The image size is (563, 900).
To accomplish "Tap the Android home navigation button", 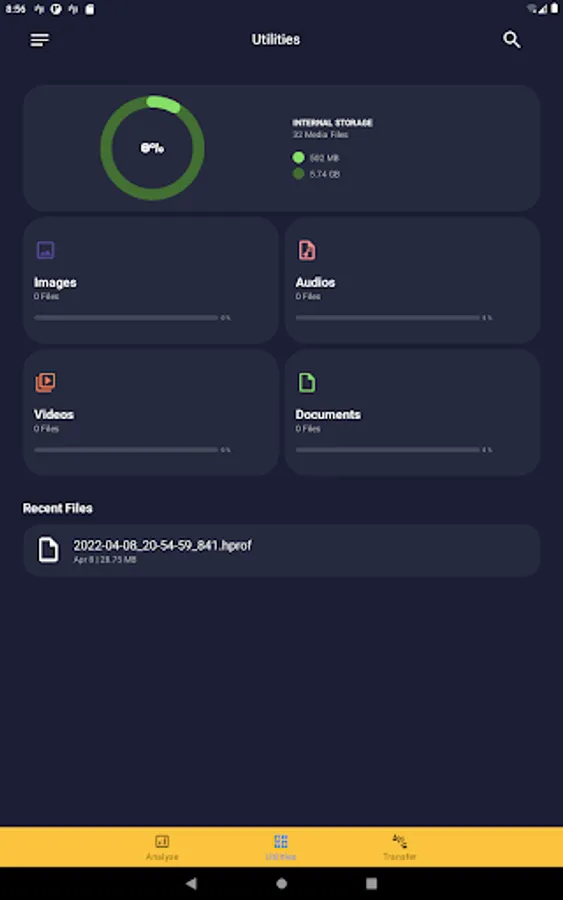I will point(281,883).
